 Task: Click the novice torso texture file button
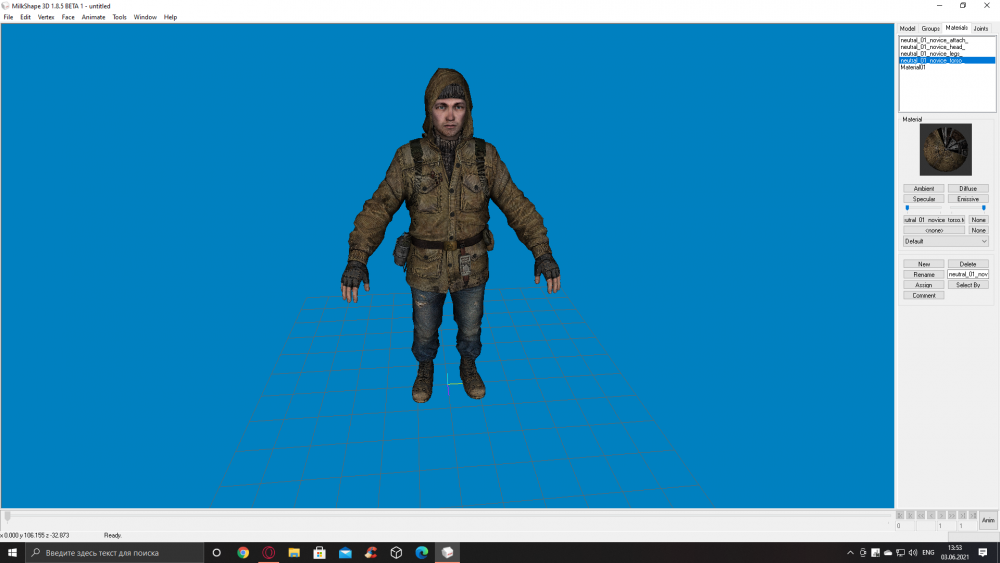point(934,220)
